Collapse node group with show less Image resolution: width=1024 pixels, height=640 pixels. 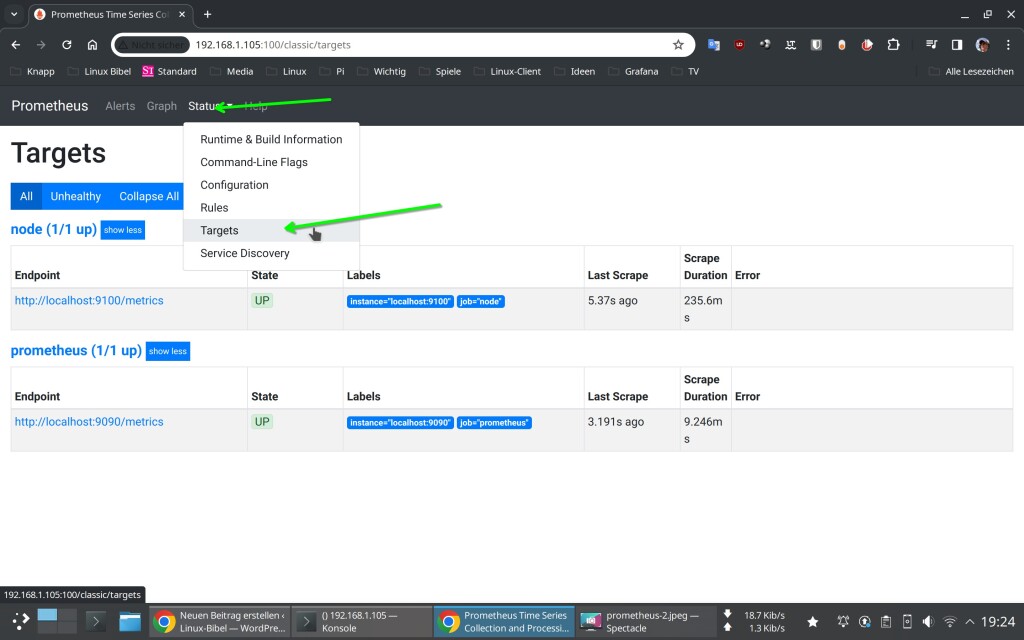[123, 230]
